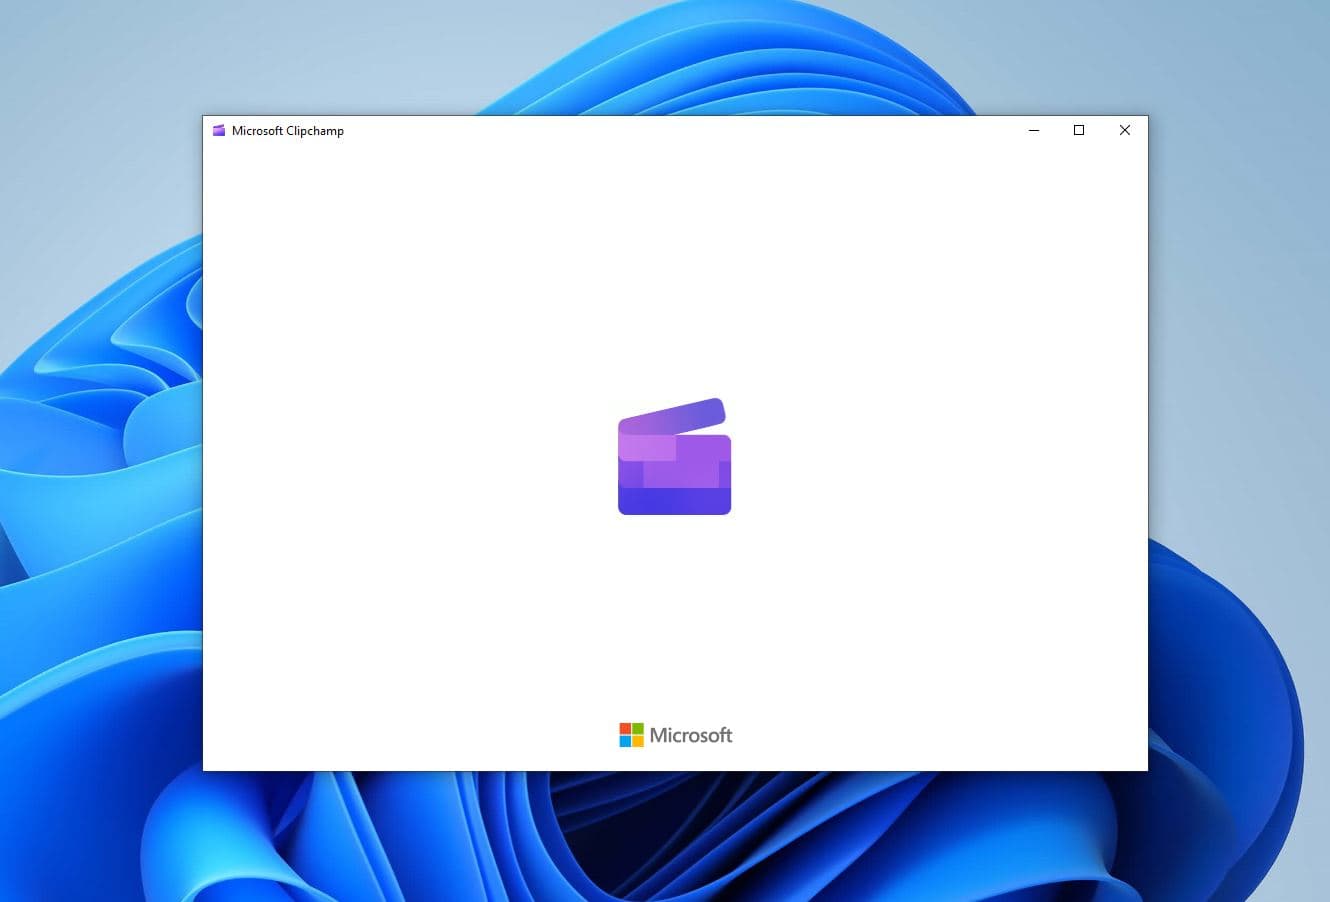Click the green square in the Microsoft logo
The width and height of the screenshot is (1330, 902).
pos(638,729)
